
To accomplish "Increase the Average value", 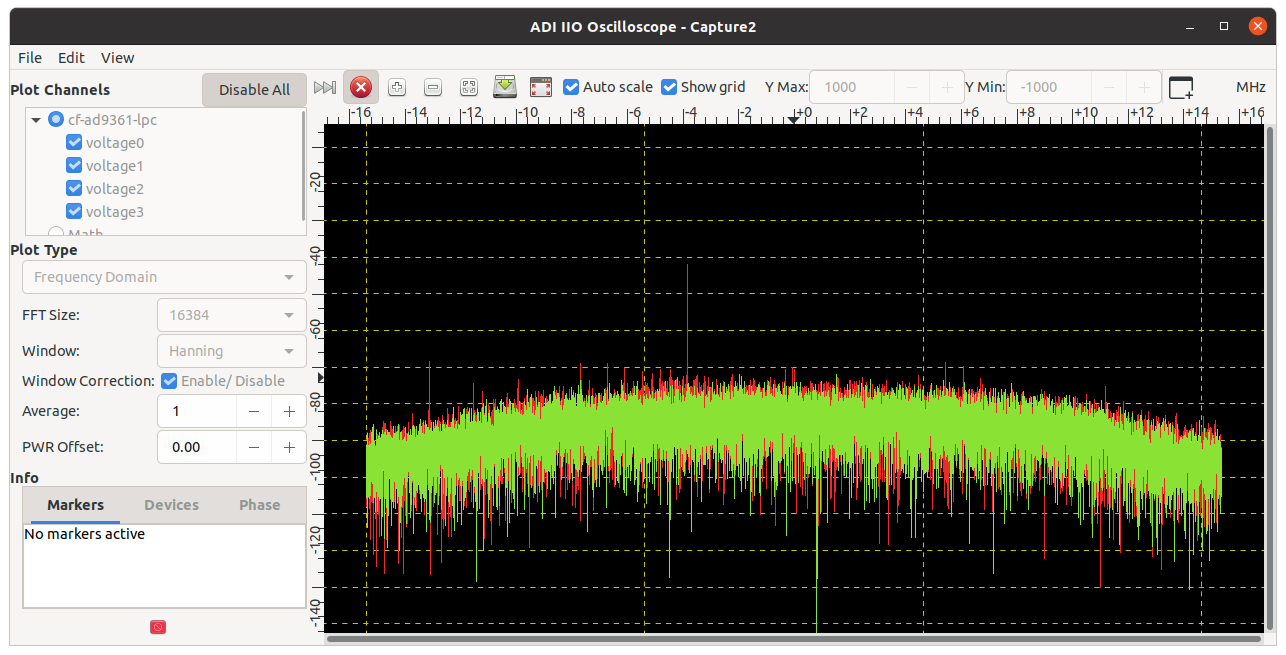I will click(x=289, y=411).
